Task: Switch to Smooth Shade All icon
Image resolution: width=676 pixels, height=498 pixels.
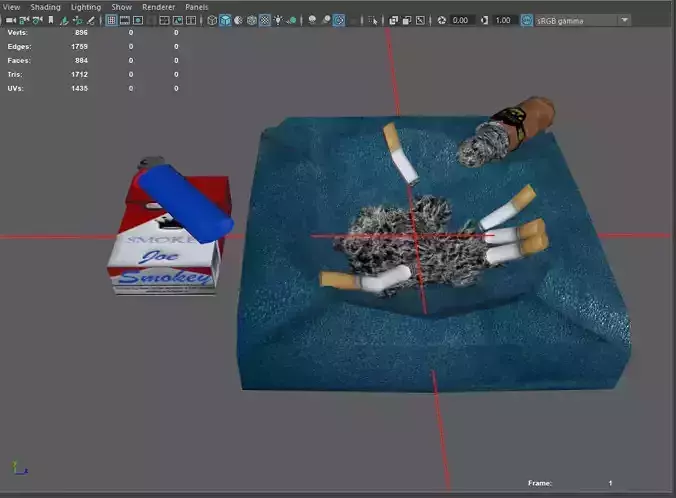Action: [x=225, y=20]
